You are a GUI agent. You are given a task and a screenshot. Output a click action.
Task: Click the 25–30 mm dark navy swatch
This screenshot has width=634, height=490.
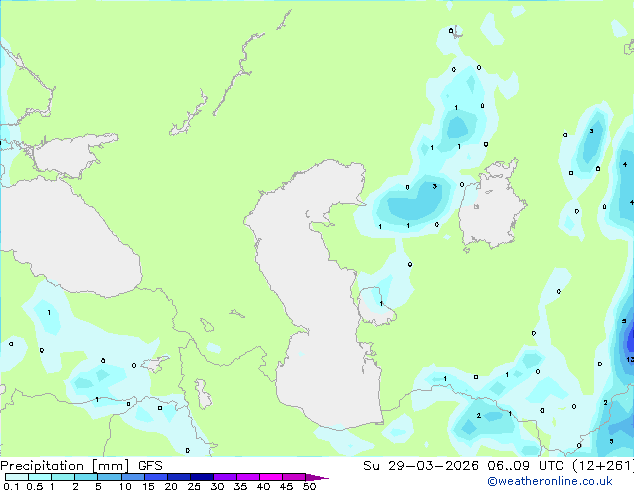tap(201, 477)
